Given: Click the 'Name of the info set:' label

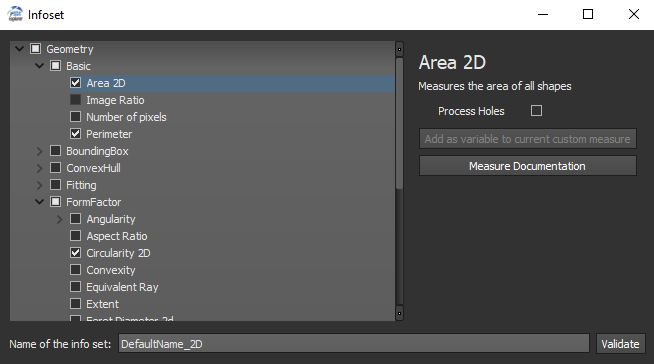Looking at the screenshot, I should pyautogui.click(x=60, y=344).
